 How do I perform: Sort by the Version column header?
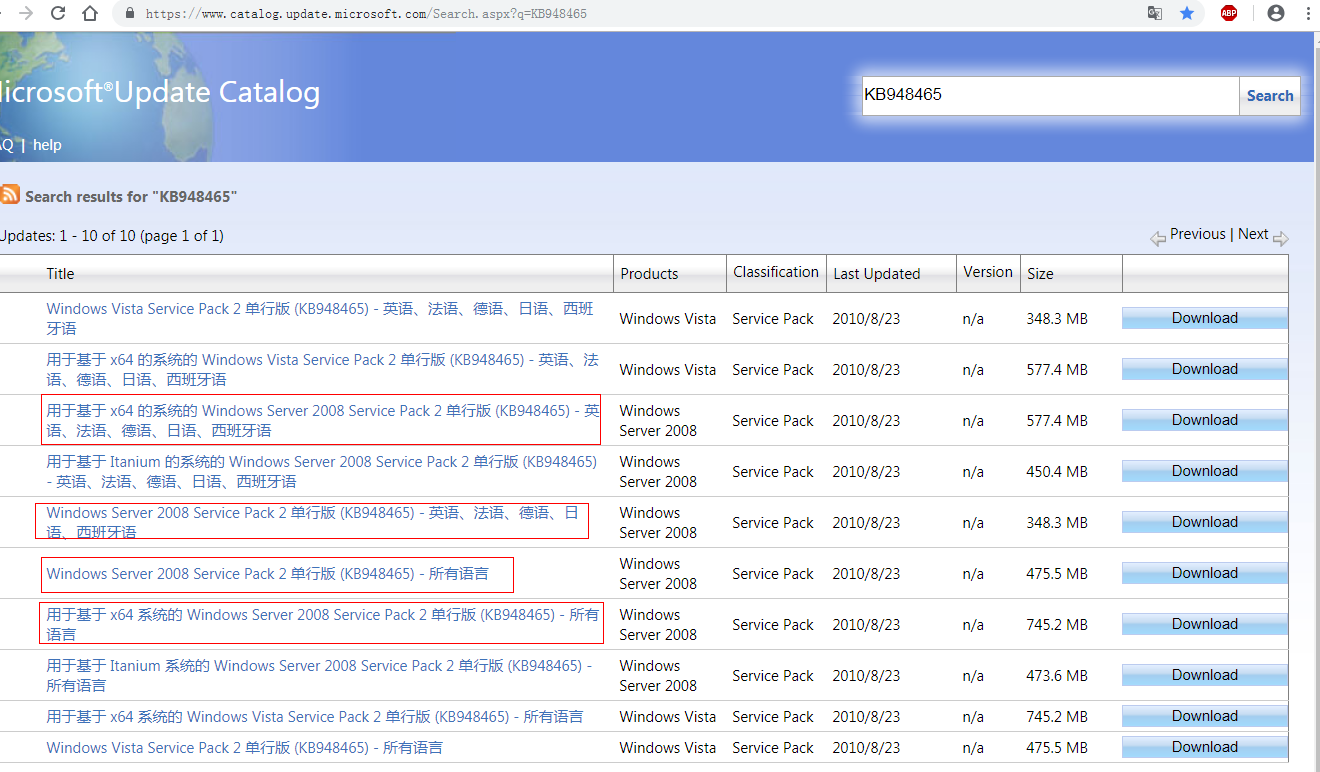coord(988,272)
